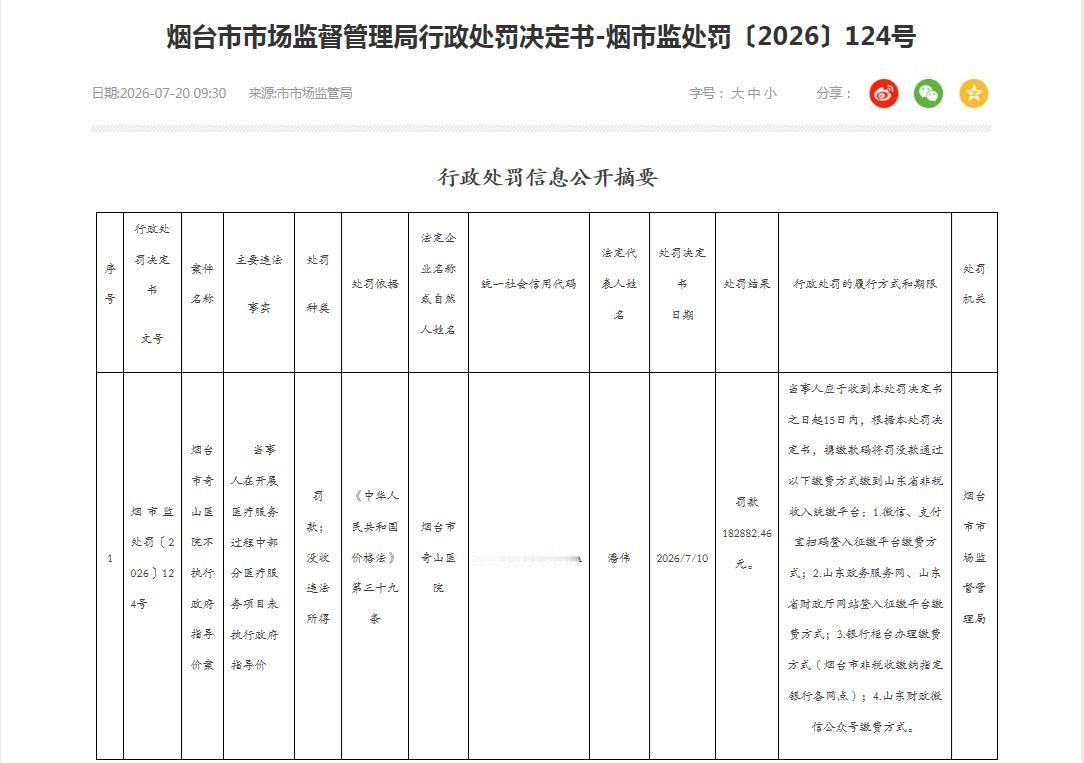Set font size to 大
The height and width of the screenshot is (763, 1084).
coord(737,93)
